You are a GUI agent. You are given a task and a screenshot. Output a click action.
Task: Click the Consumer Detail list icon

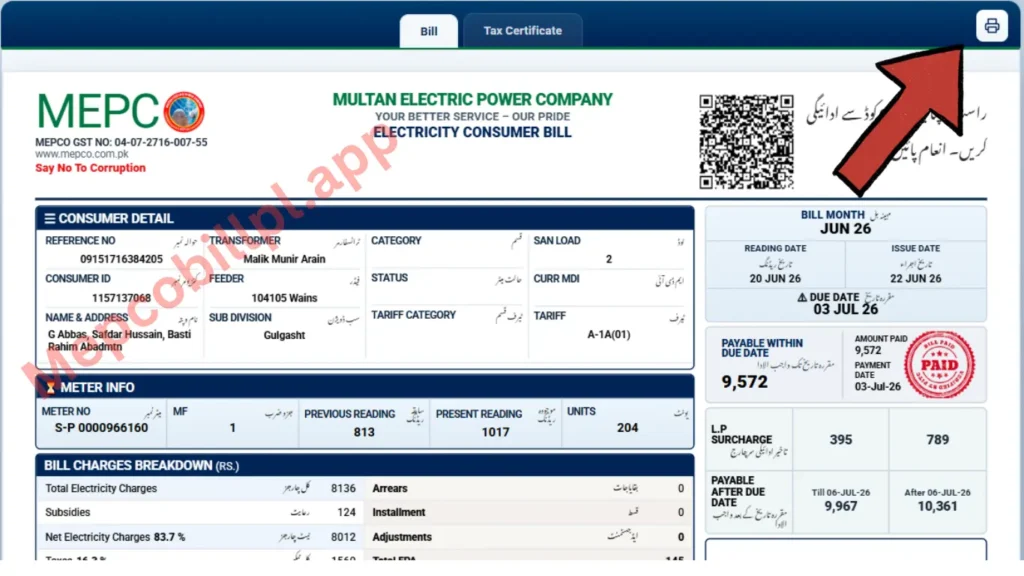coord(50,218)
